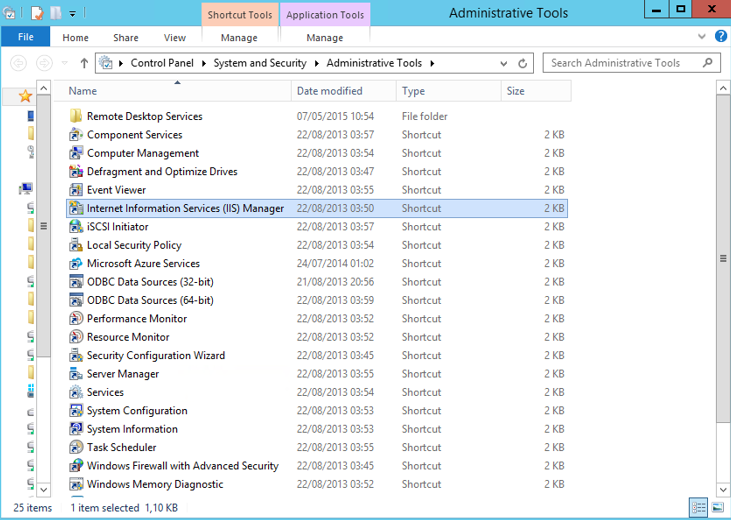731x520 pixels.
Task: Click the navigation pane scrollbar down arrow
Action: (43, 490)
